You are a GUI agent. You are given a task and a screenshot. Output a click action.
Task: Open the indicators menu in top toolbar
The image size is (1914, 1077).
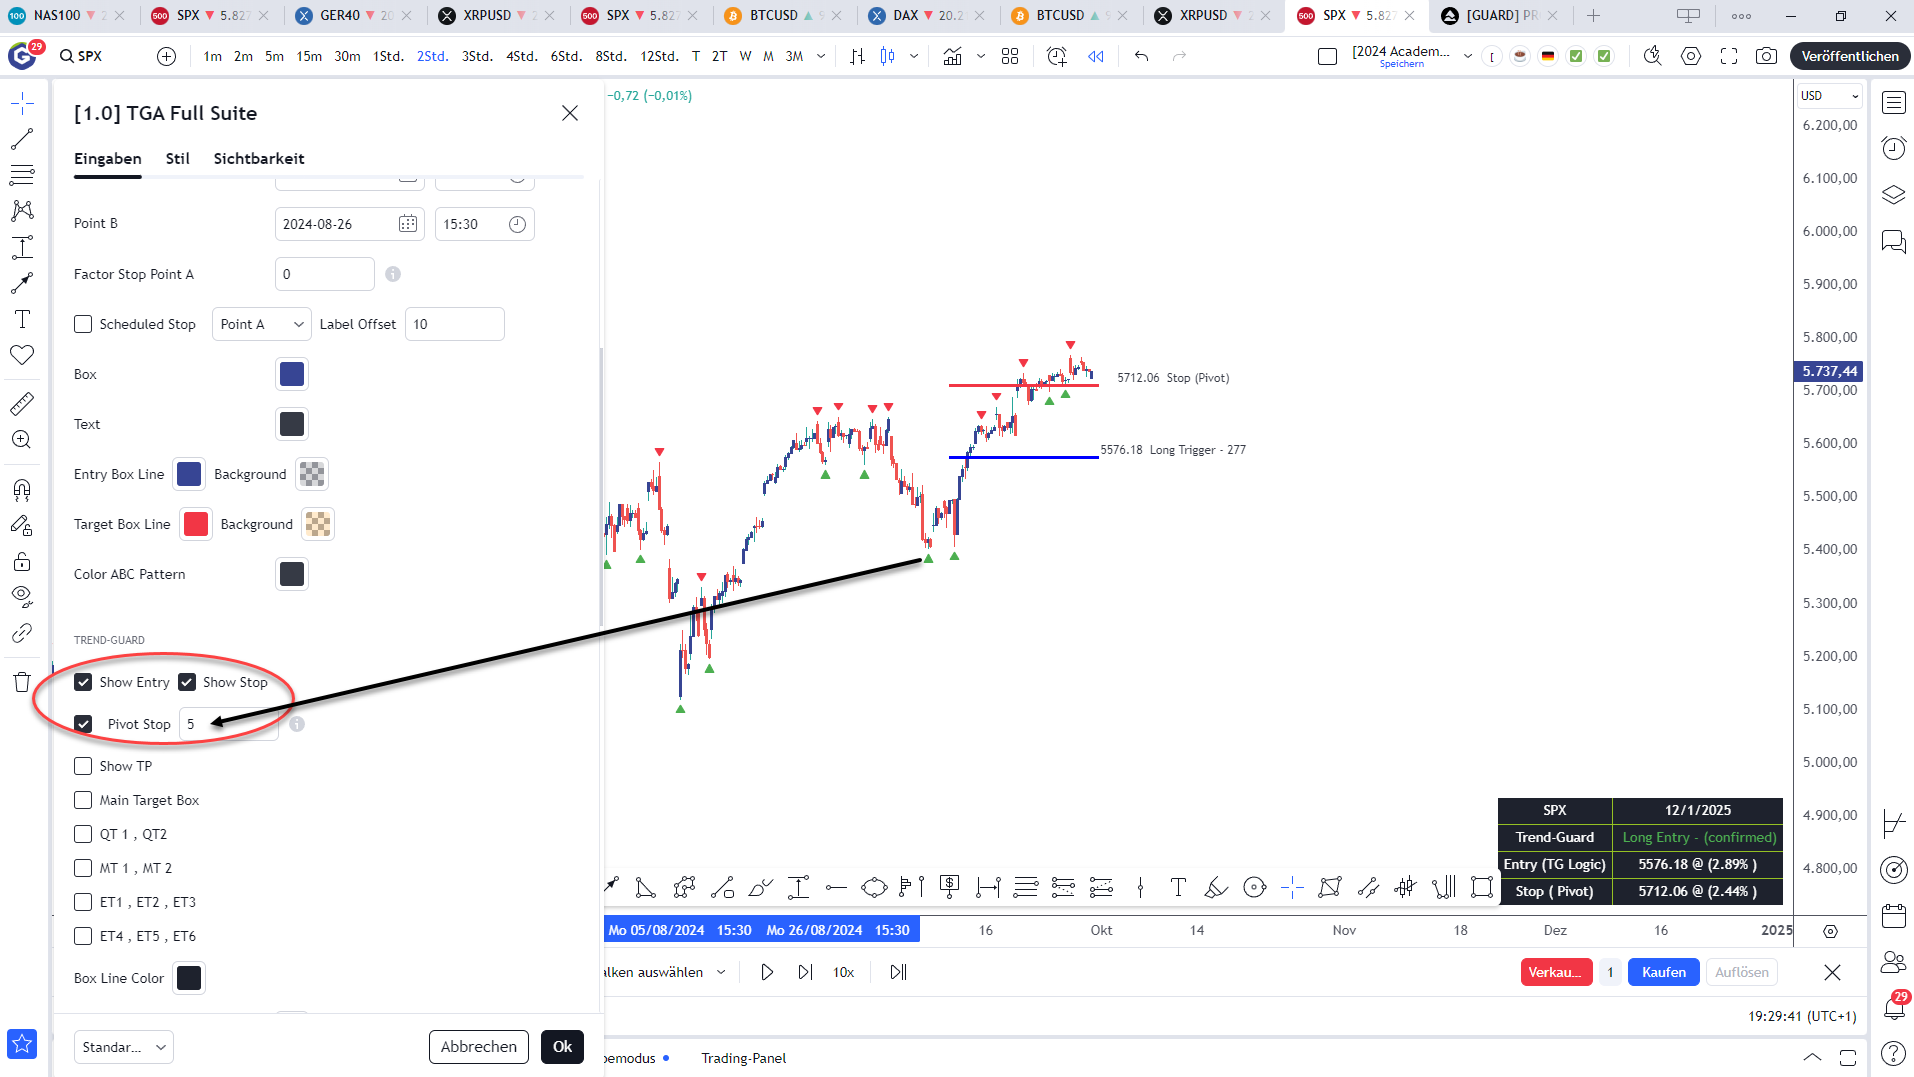click(x=953, y=56)
